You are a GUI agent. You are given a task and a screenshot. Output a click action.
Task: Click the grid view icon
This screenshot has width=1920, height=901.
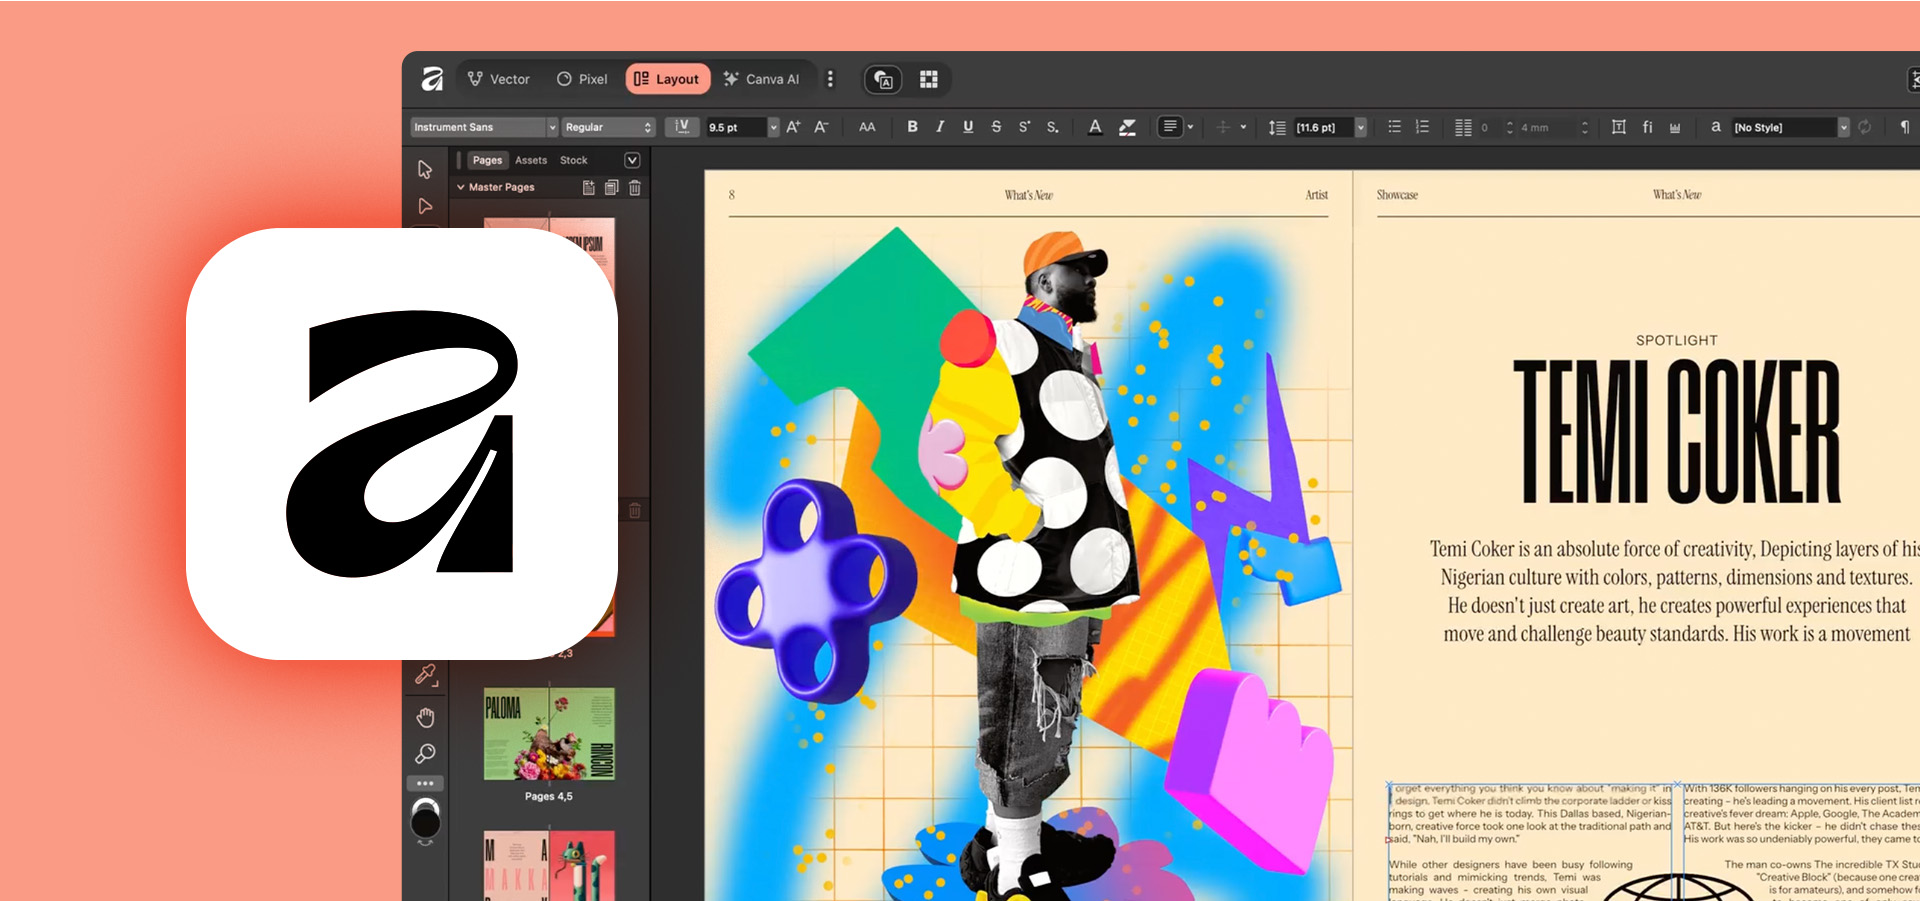click(x=929, y=79)
